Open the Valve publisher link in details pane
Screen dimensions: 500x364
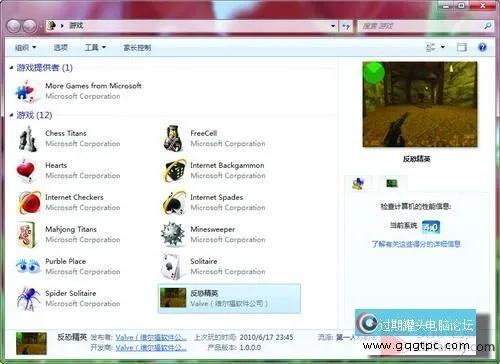coord(151,337)
